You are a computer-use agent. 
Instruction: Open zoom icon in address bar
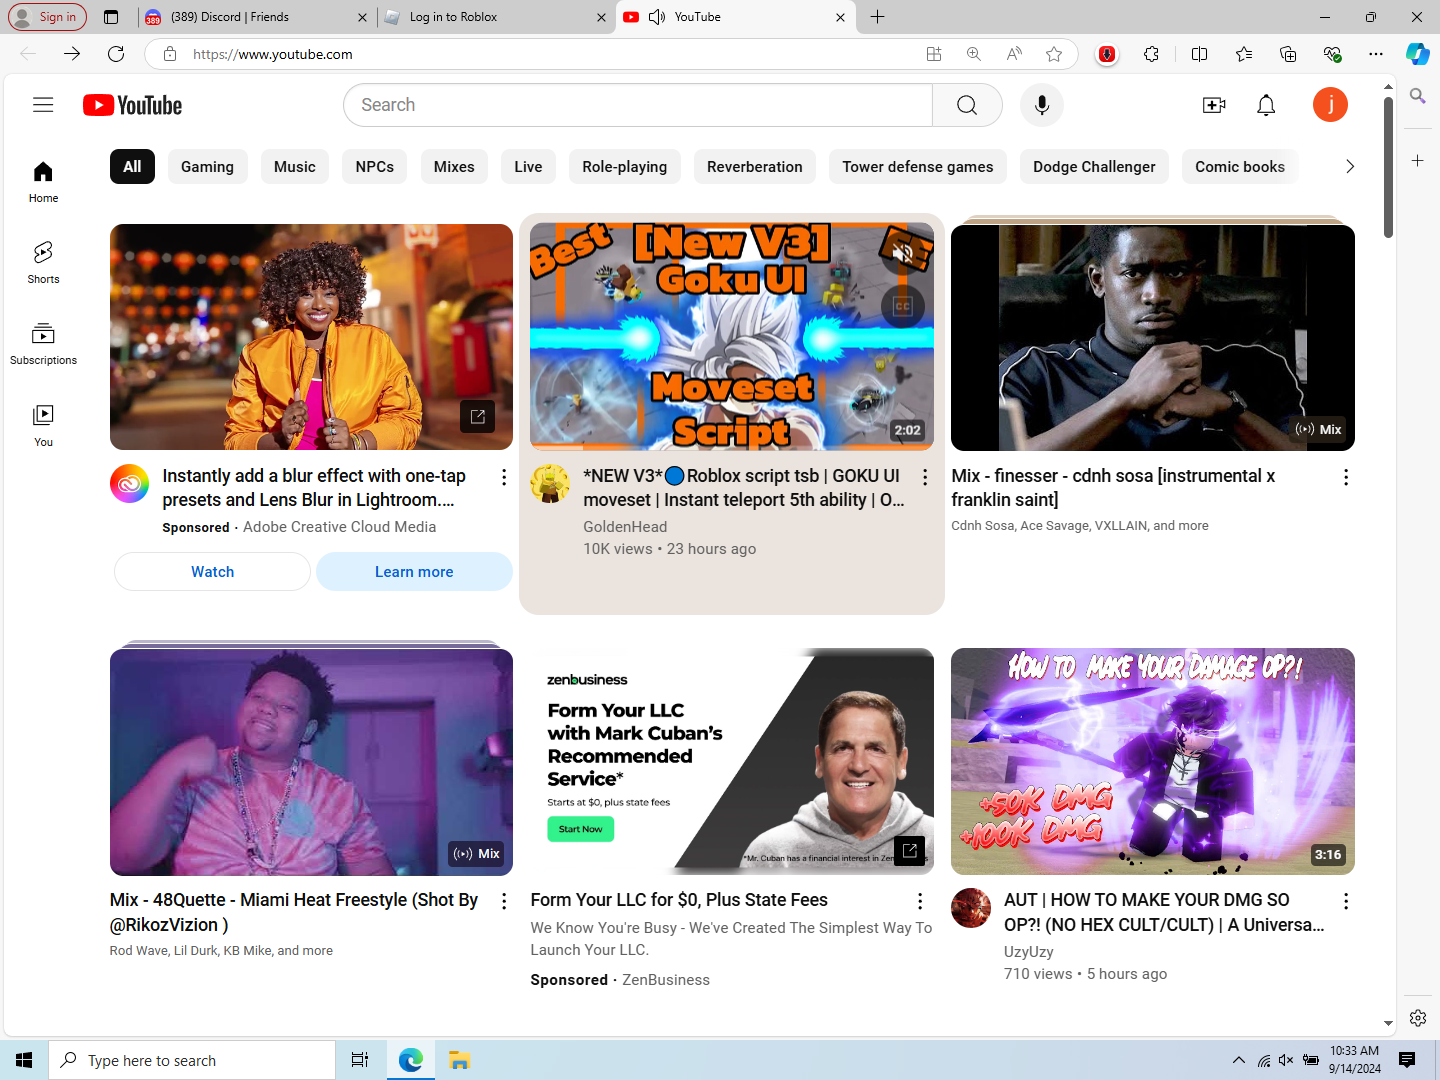[x=974, y=54]
